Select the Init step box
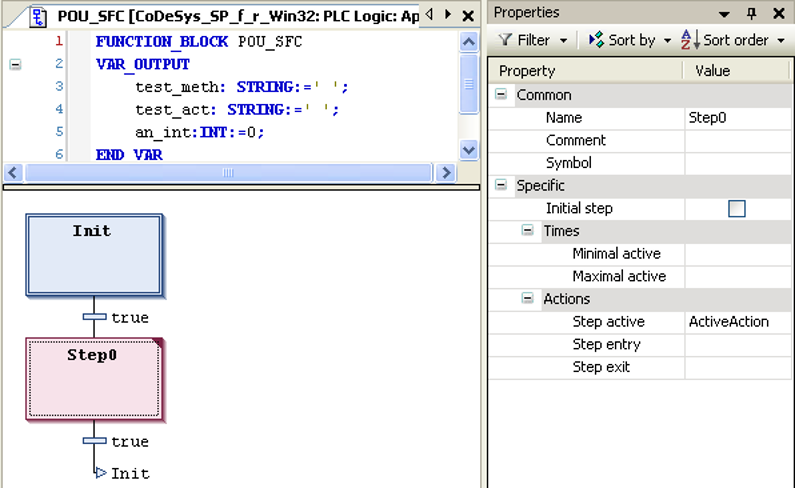Screen dimensions: 795x488 point(94,254)
